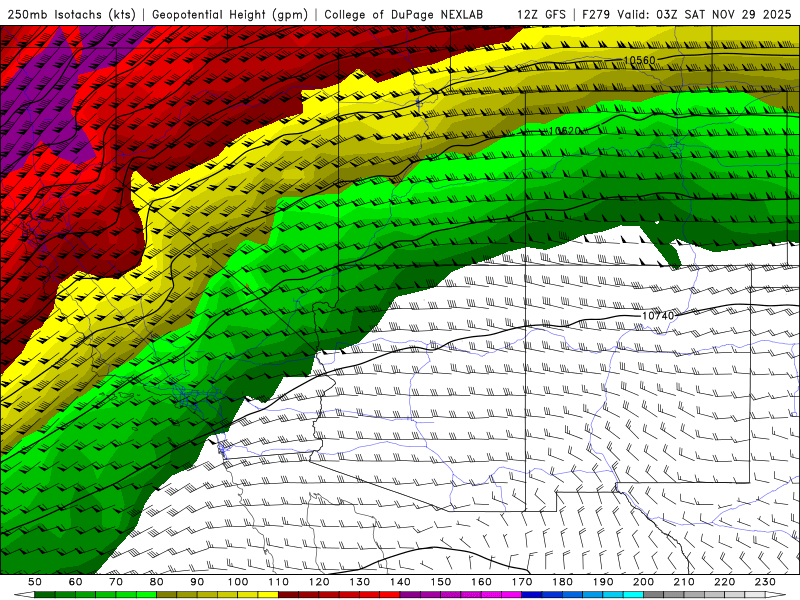
Task: Click the 110 value on the color scale
Action: tap(279, 582)
